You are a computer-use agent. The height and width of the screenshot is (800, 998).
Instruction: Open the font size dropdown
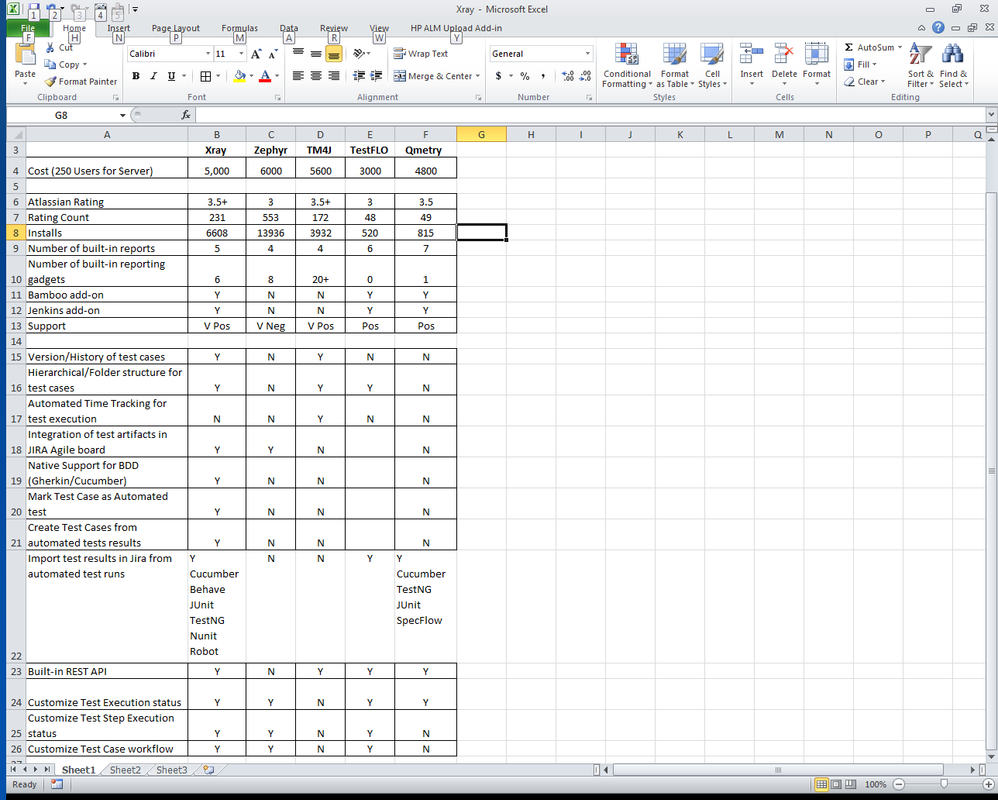[x=241, y=54]
